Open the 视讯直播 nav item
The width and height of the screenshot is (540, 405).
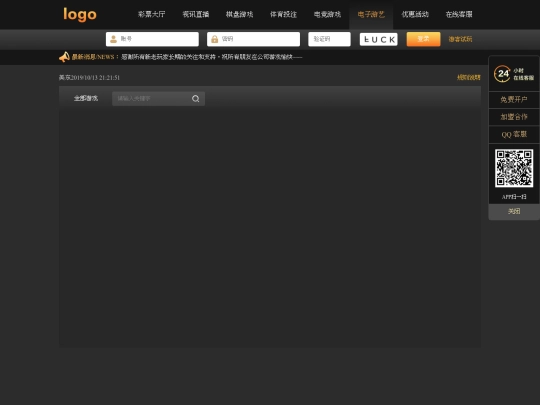pyautogui.click(x=196, y=14)
